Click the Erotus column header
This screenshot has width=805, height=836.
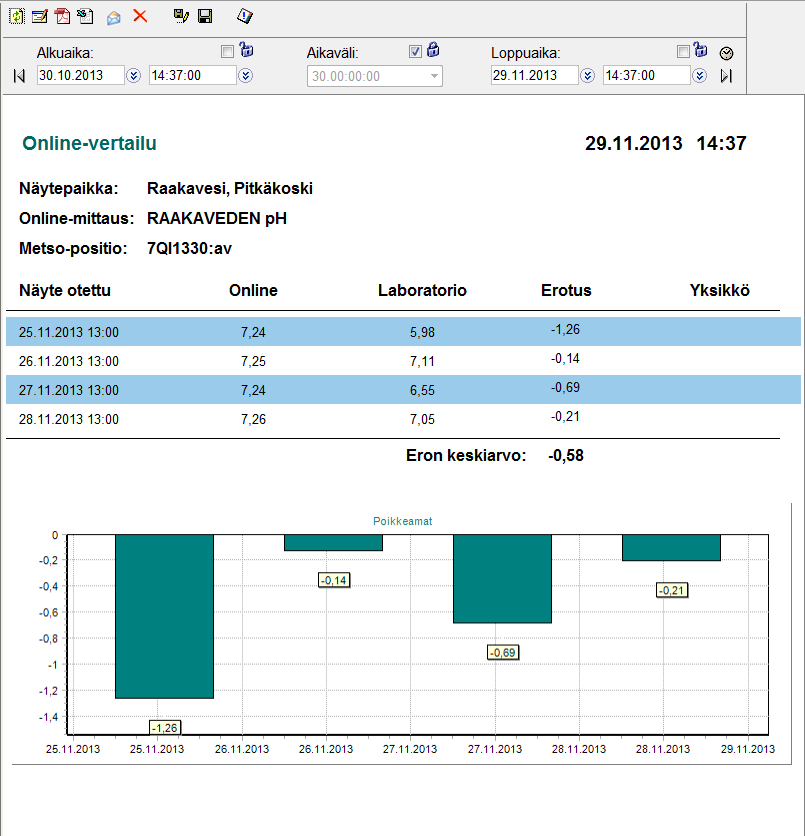[566, 291]
